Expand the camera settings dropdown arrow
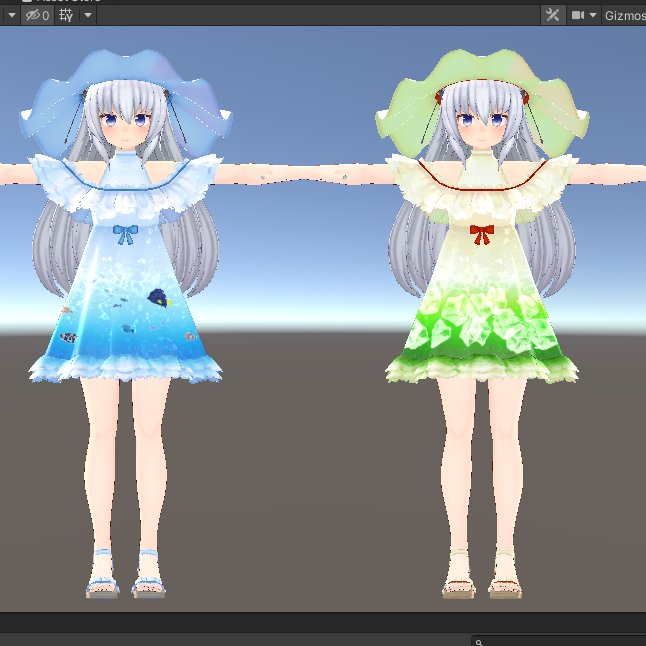 click(593, 16)
